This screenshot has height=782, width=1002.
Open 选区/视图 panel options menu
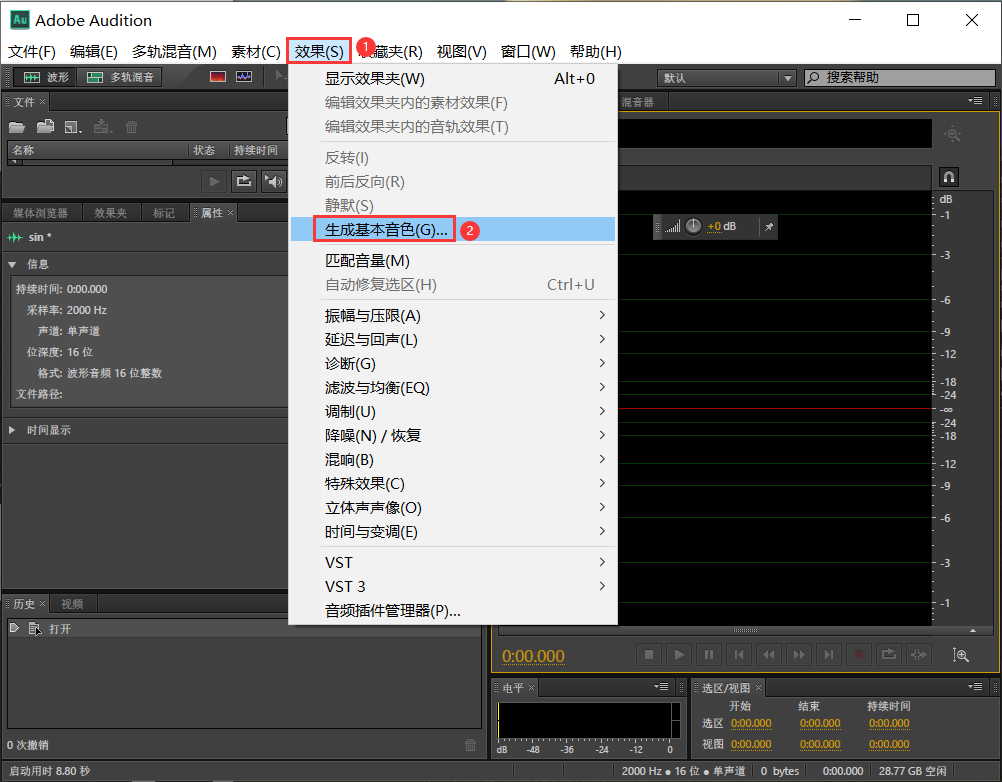[975, 687]
